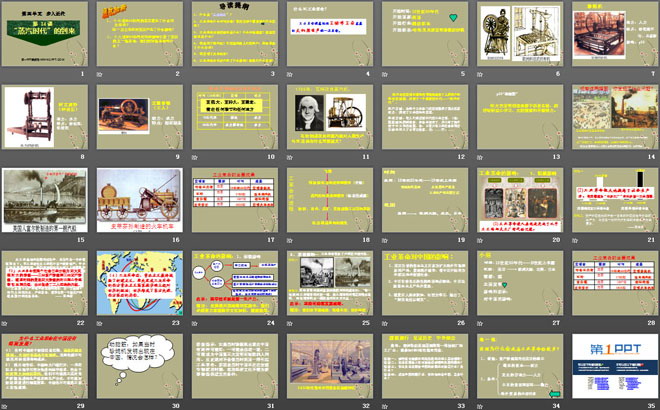Preview animation via star icon under slide 23
Viewport: 660px width, 410px height.
pos(100,323)
